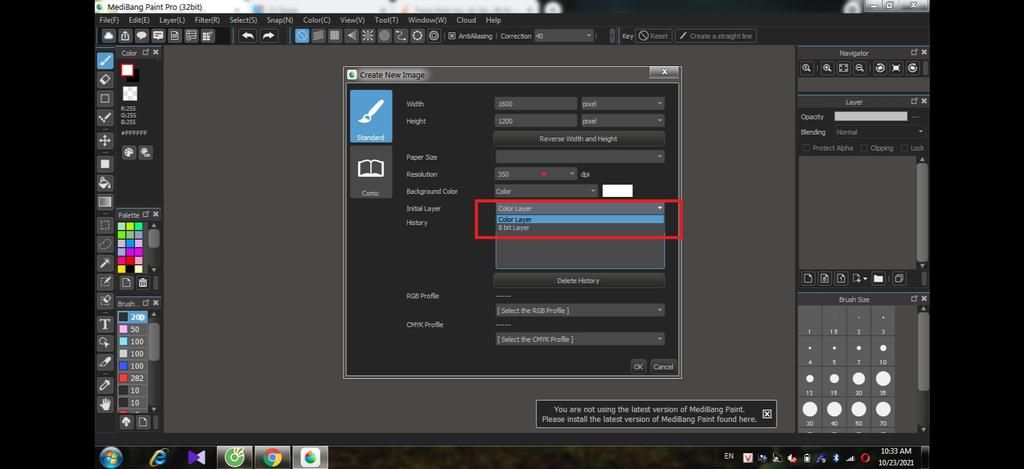Select the Lasso selection tool
The height and width of the screenshot is (469, 1024).
[x=105, y=244]
